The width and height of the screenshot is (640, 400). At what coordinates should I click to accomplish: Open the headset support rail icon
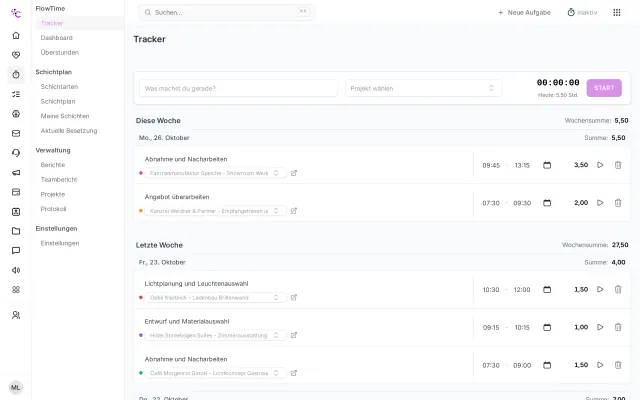click(x=16, y=153)
